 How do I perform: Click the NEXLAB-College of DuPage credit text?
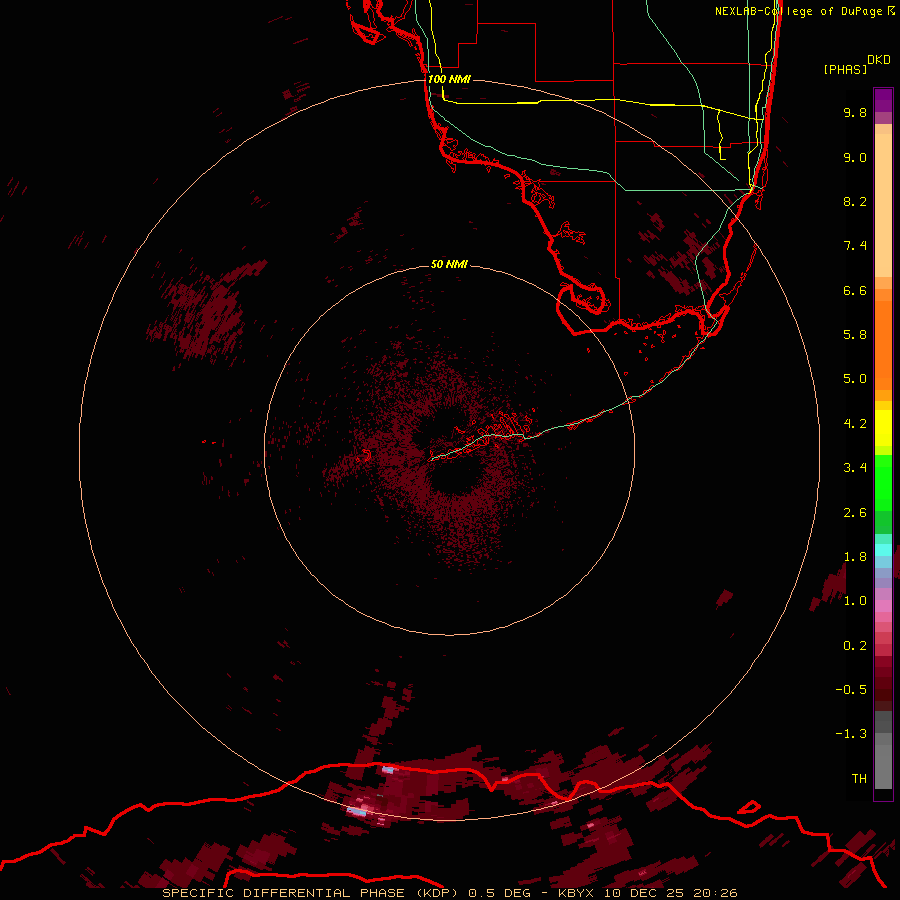coord(798,11)
